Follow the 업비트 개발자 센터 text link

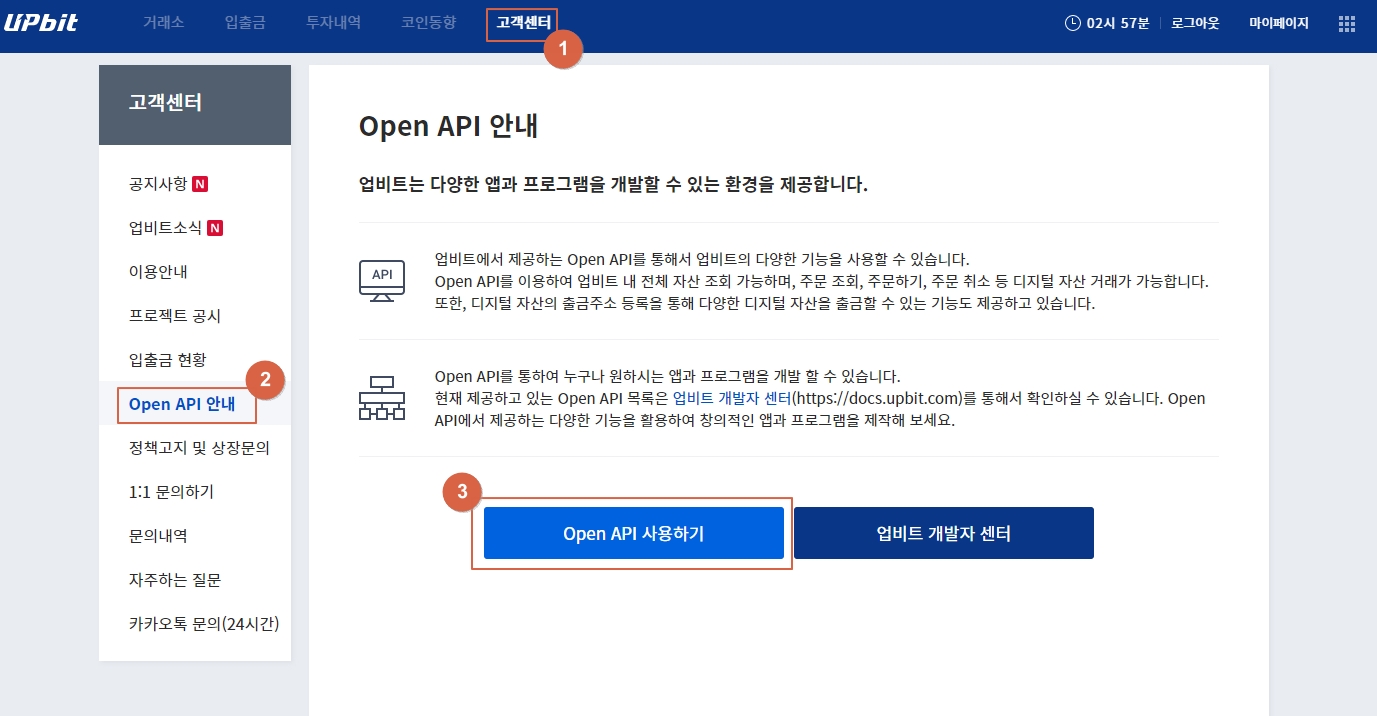click(x=732, y=398)
